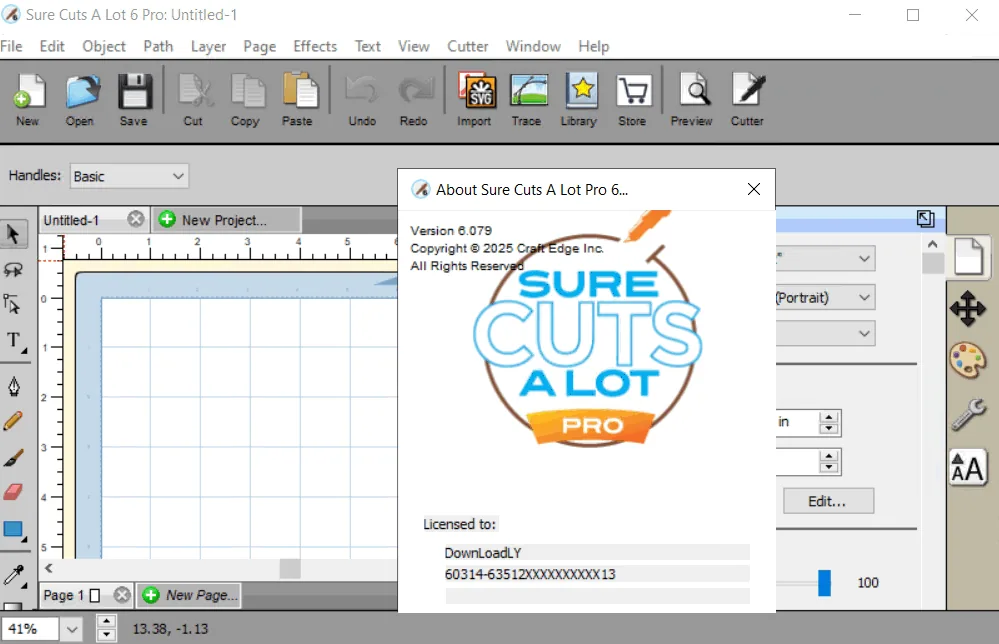Image resolution: width=999 pixels, height=644 pixels.
Task: Open the Store shopping cart icon
Action: (633, 99)
